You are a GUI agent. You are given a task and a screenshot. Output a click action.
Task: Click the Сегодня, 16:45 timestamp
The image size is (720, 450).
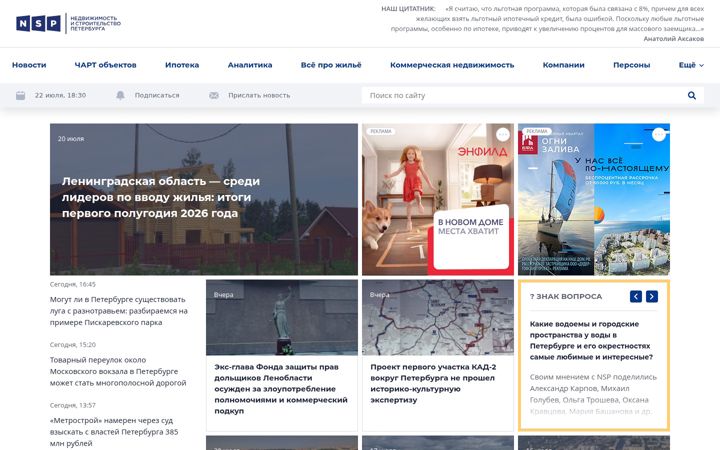73,284
